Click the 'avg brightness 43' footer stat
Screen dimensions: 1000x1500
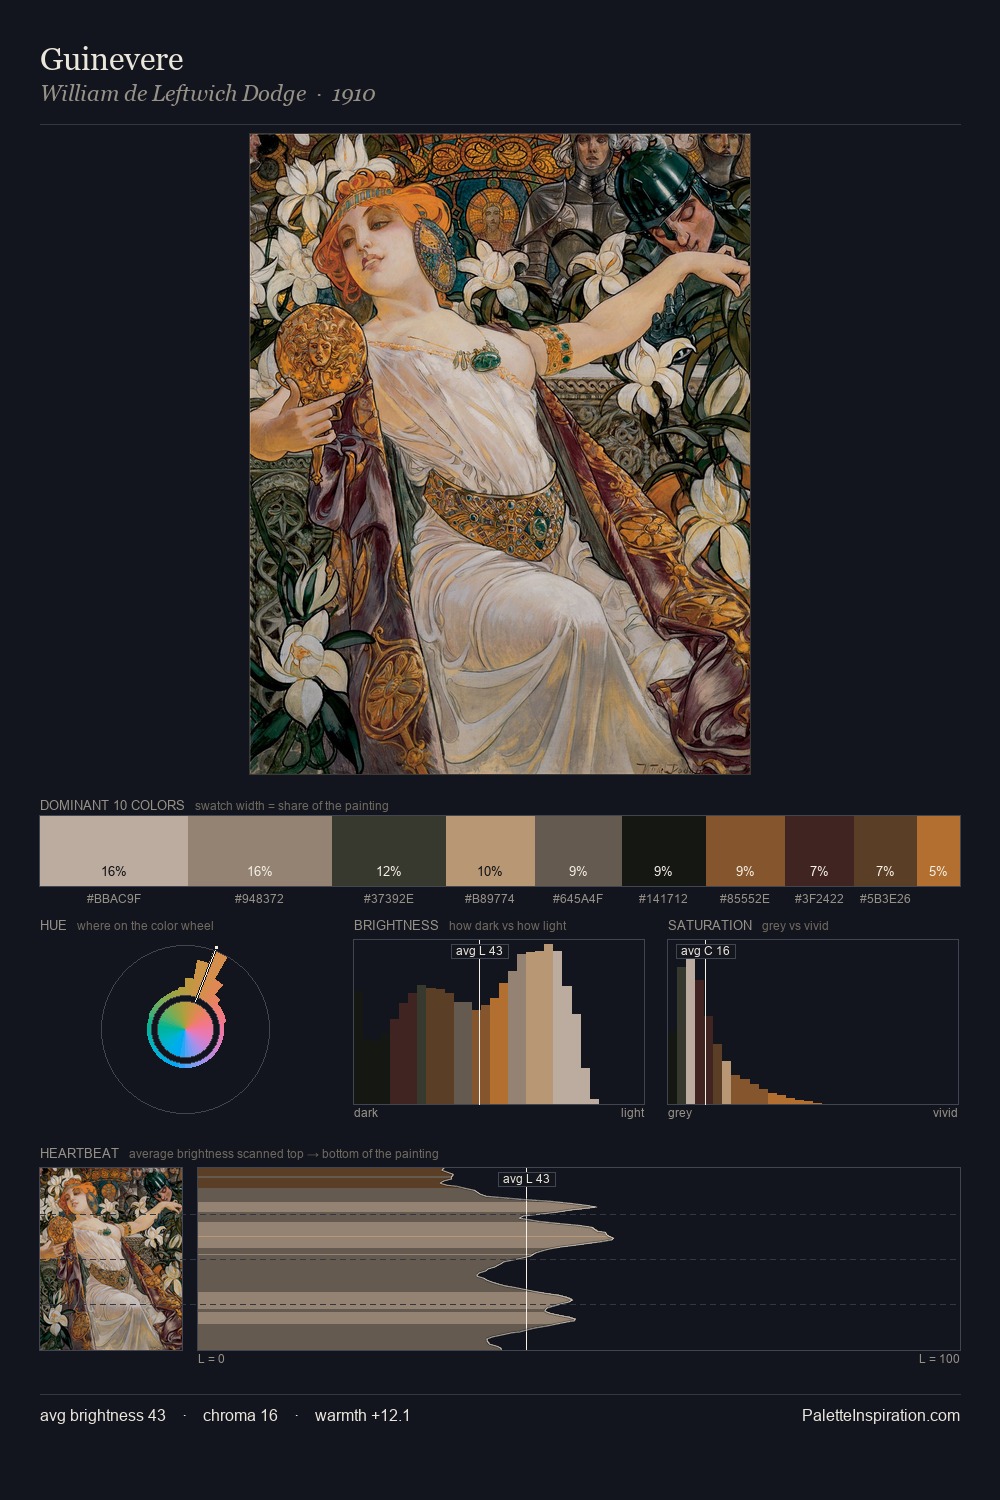coord(103,1415)
